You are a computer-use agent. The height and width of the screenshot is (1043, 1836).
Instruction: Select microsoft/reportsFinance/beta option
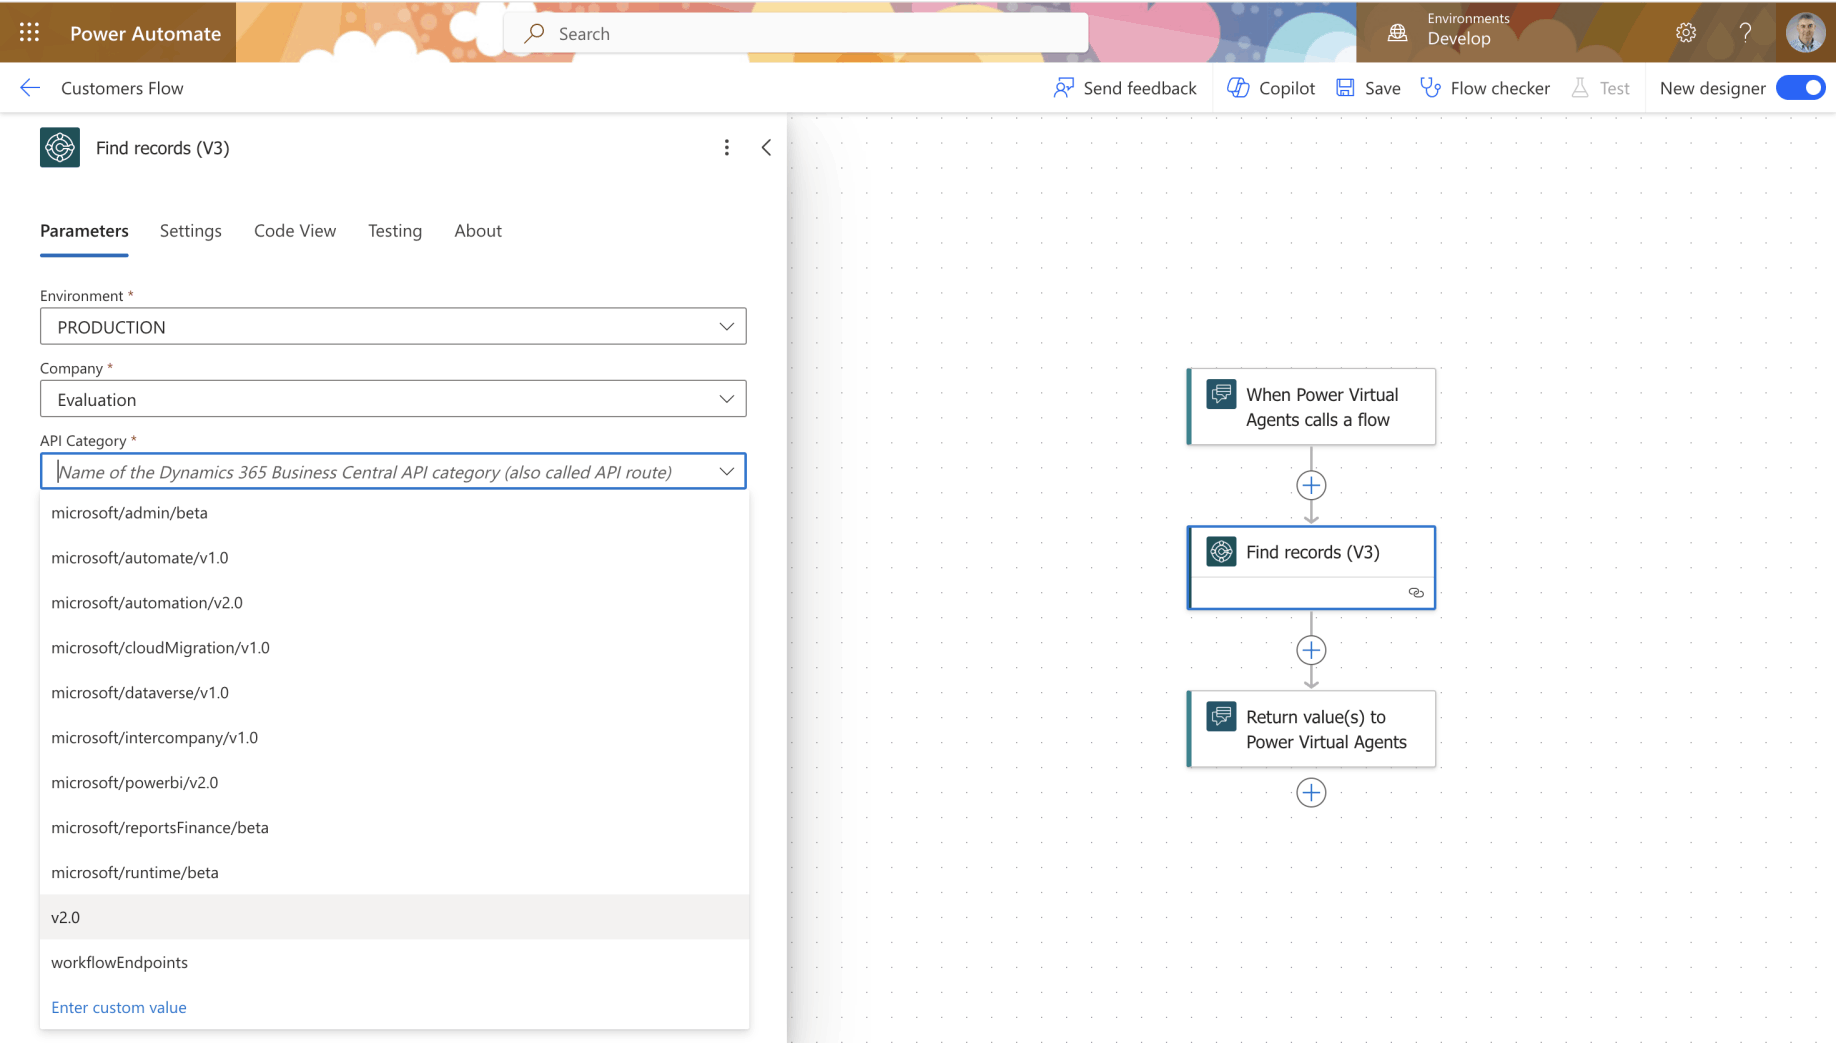click(x=394, y=828)
